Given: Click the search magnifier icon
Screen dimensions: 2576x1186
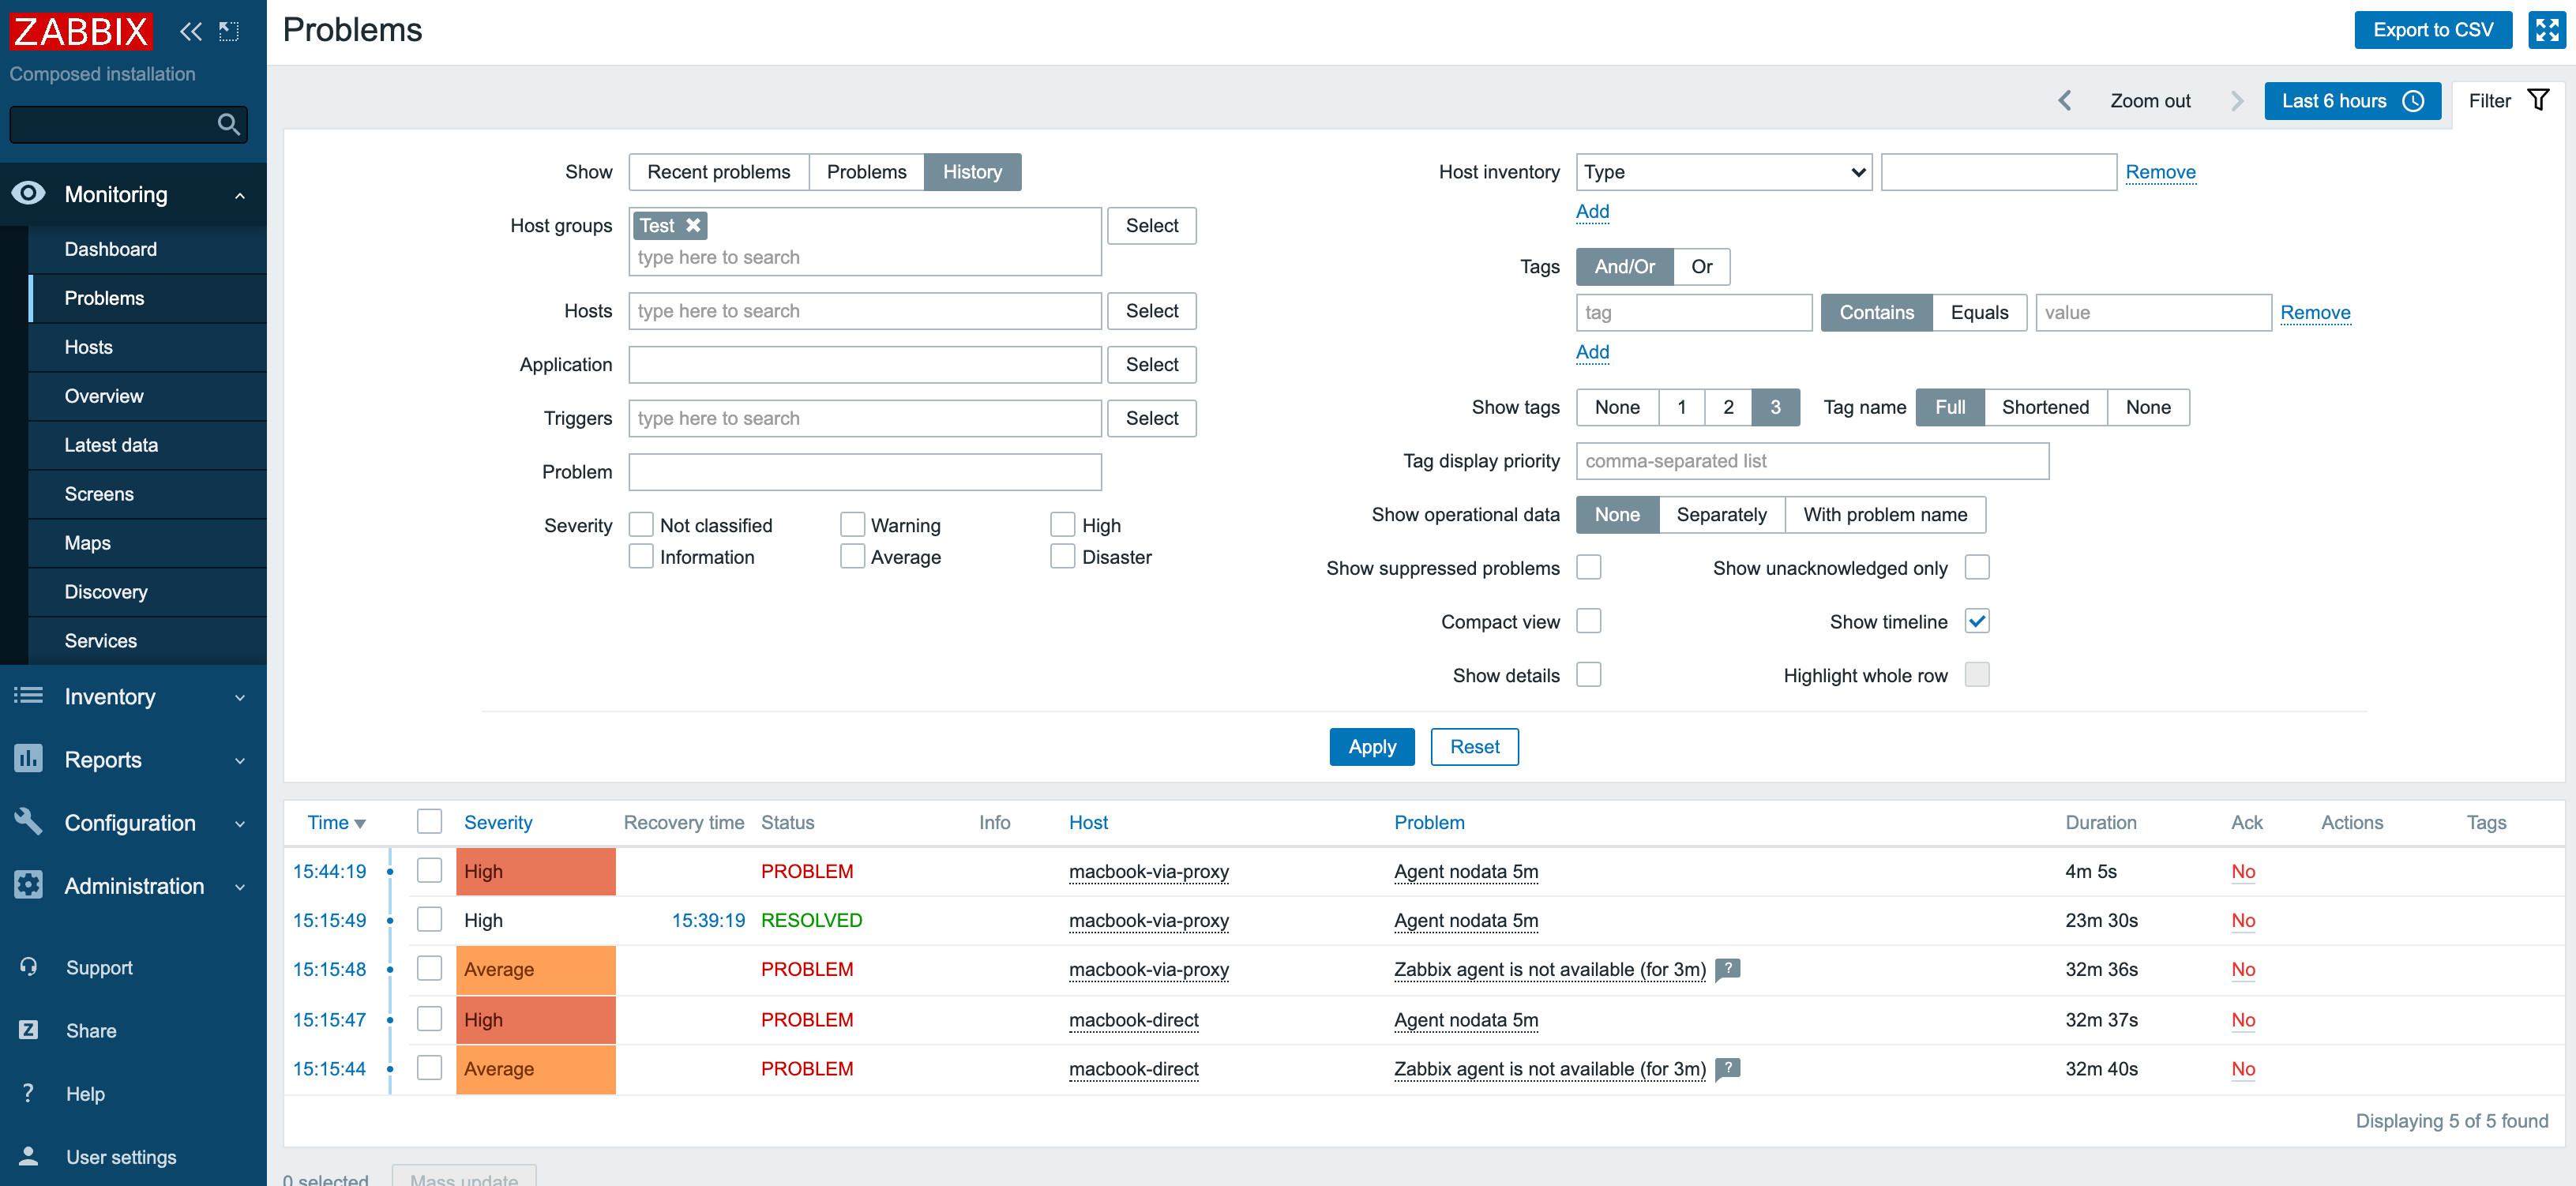Looking at the screenshot, I should 228,124.
